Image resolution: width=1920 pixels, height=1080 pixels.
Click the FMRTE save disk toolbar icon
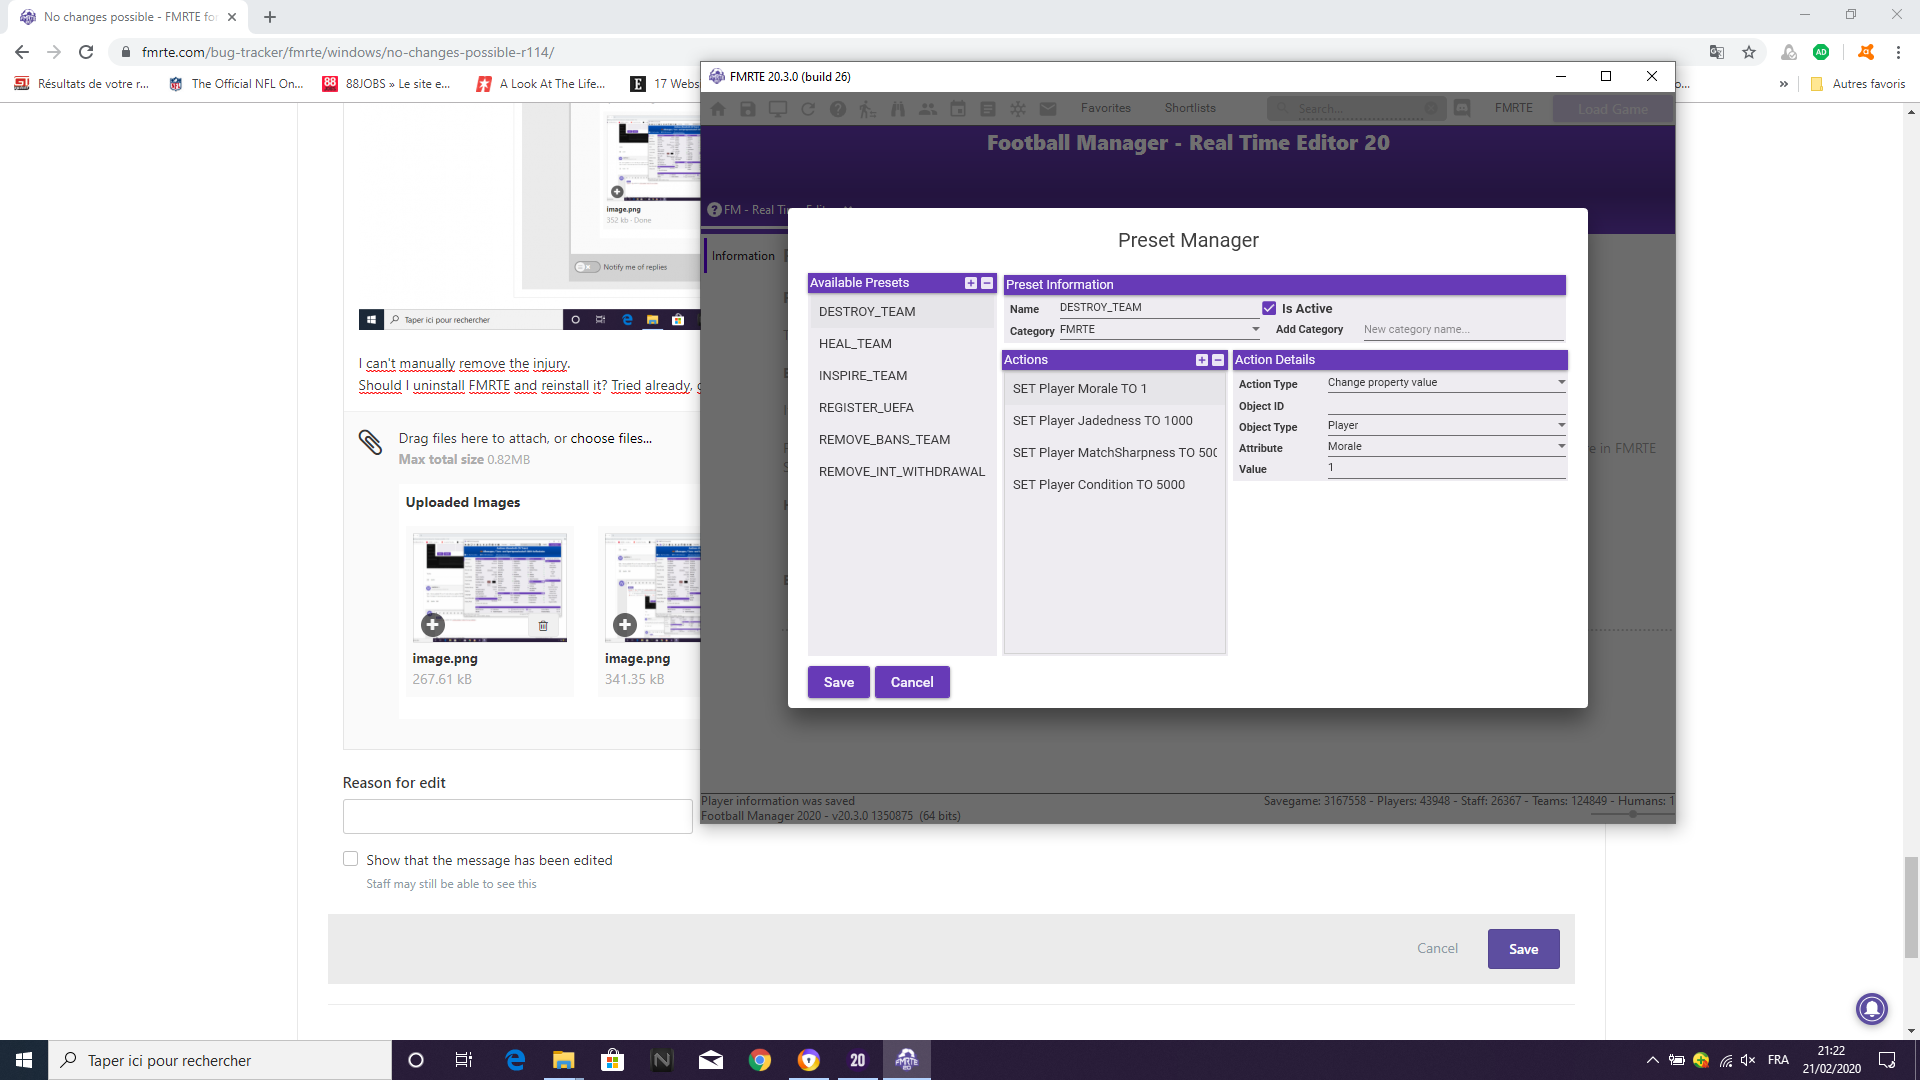coord(748,108)
